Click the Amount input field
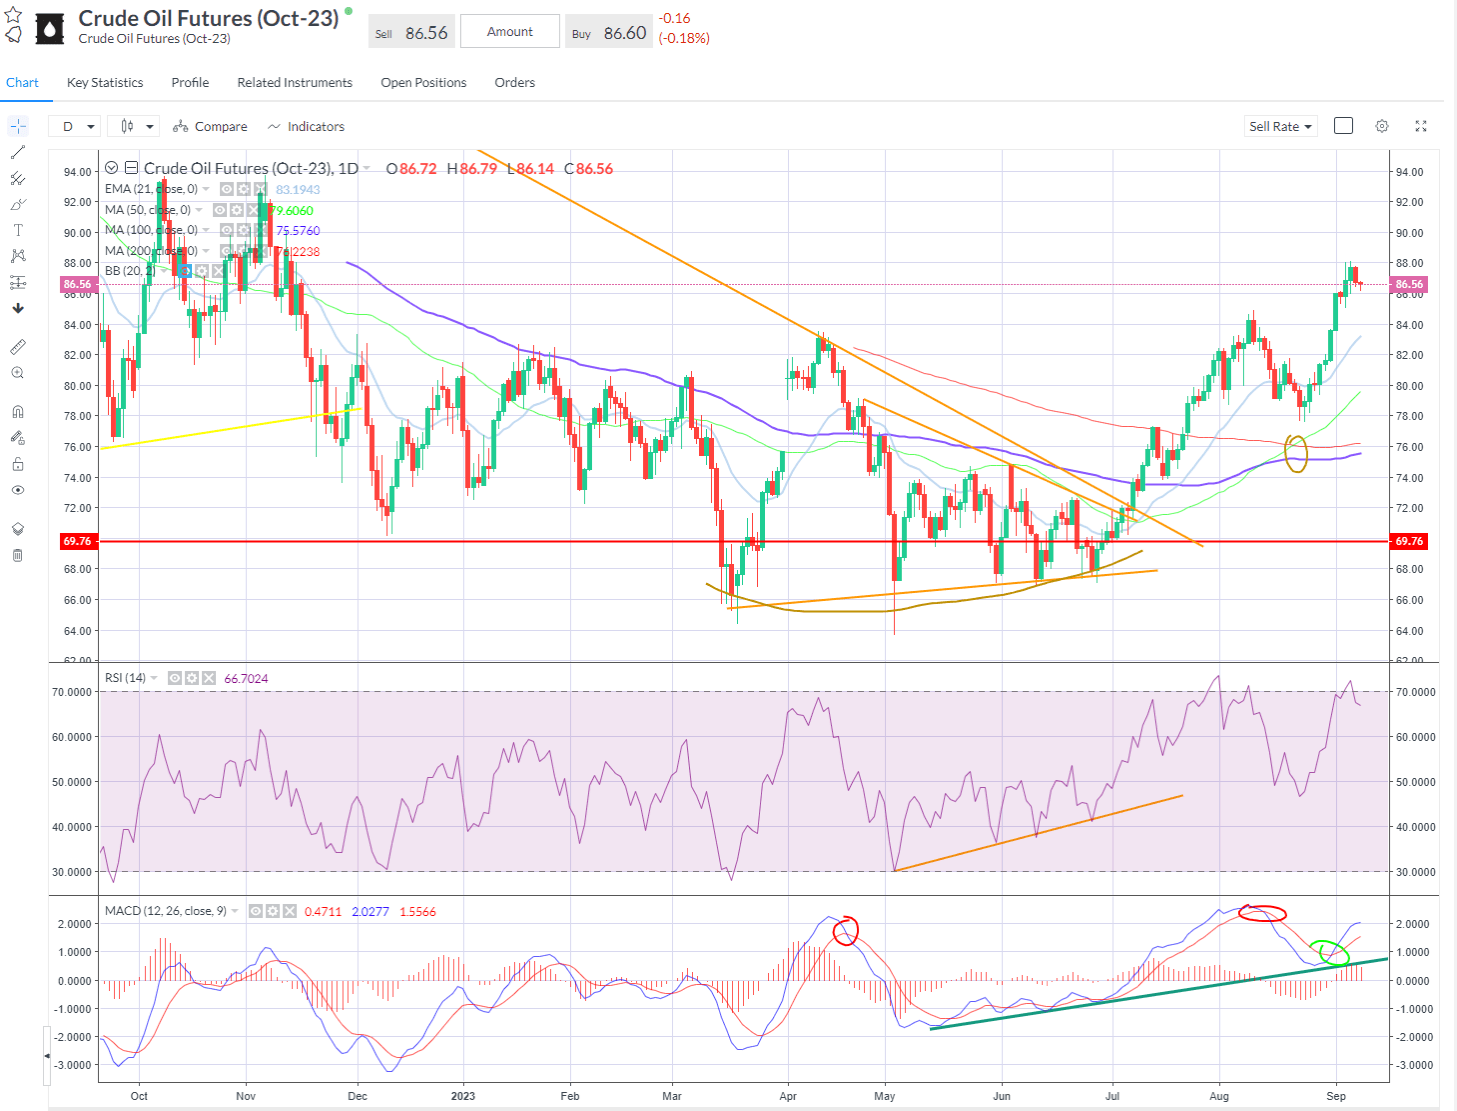 510,32
